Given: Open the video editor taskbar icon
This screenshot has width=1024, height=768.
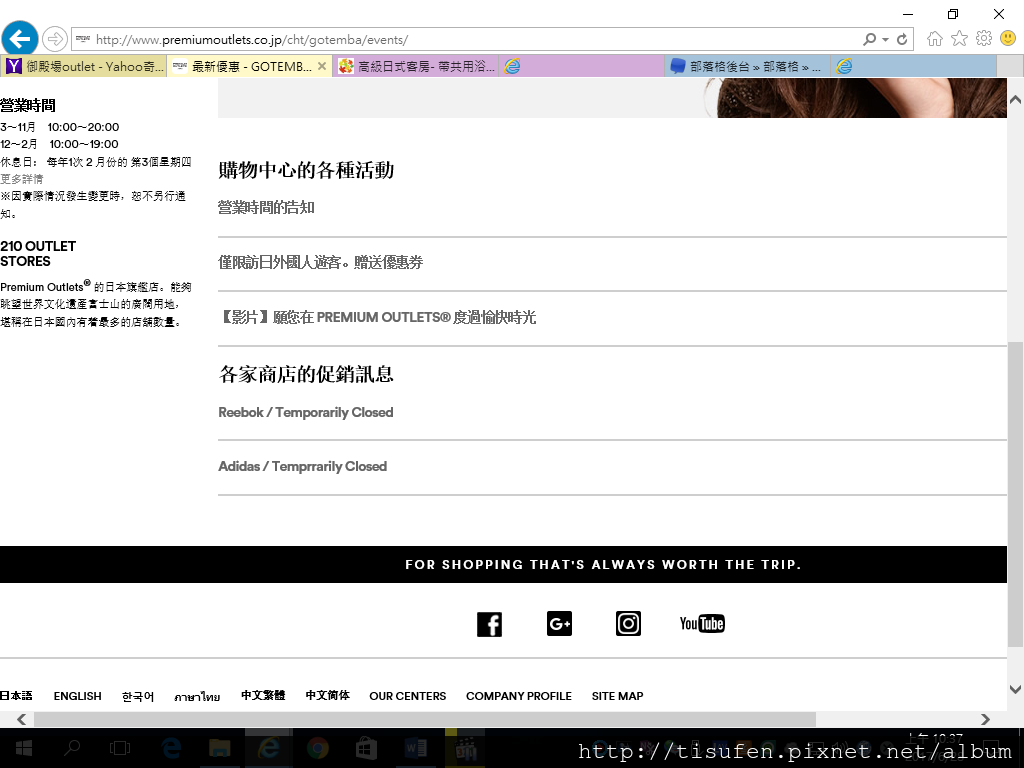Looking at the screenshot, I should click(465, 748).
